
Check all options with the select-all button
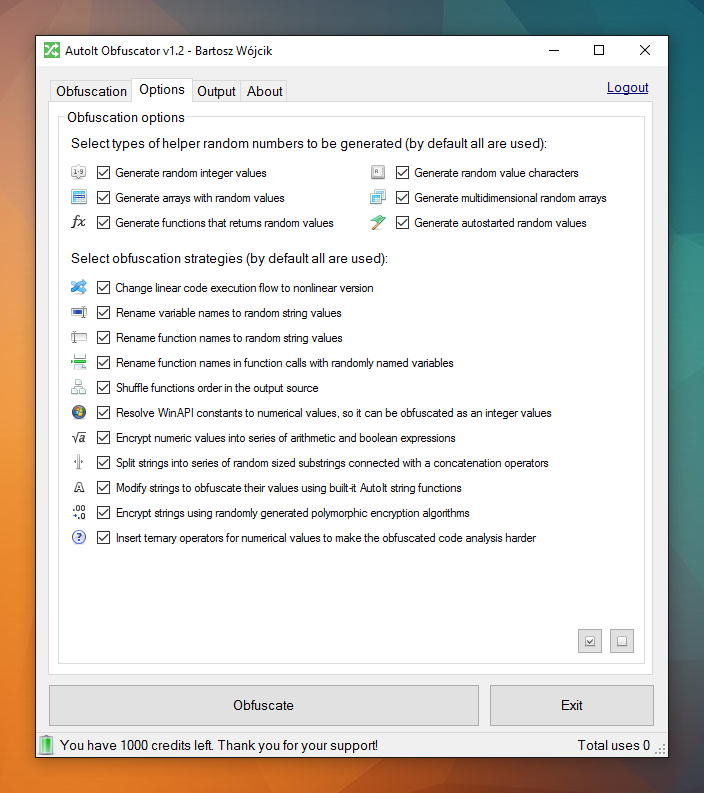point(590,641)
